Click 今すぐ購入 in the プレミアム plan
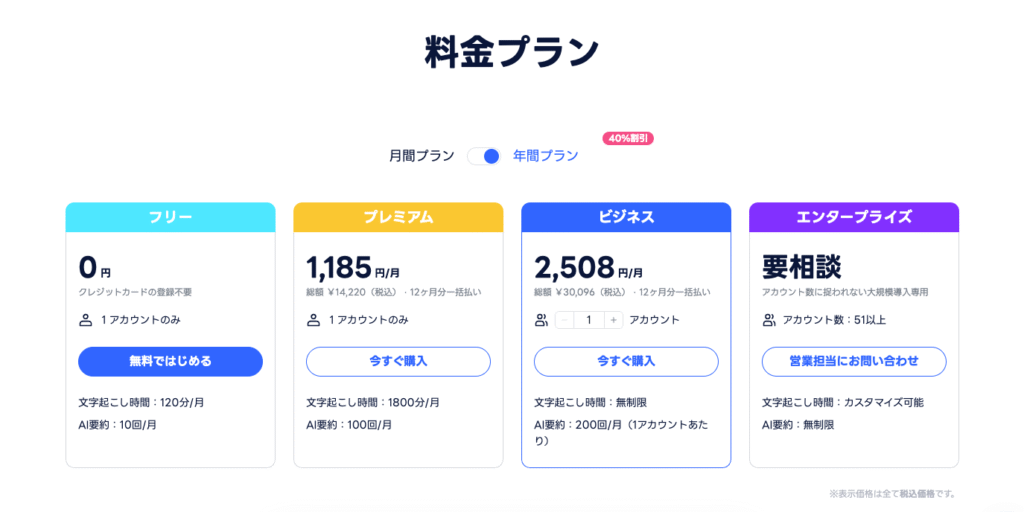The height and width of the screenshot is (512, 1024). click(x=398, y=361)
